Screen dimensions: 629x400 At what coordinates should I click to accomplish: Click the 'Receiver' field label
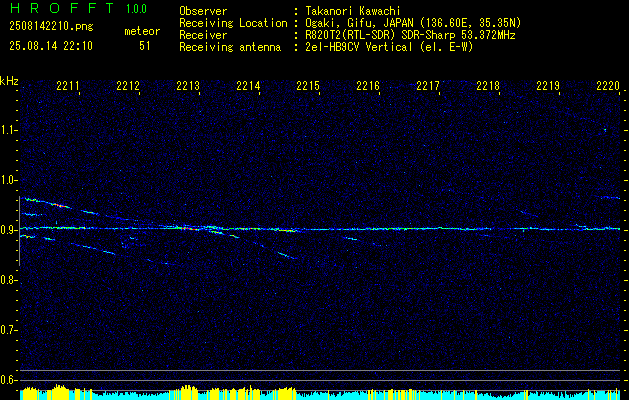point(203,35)
